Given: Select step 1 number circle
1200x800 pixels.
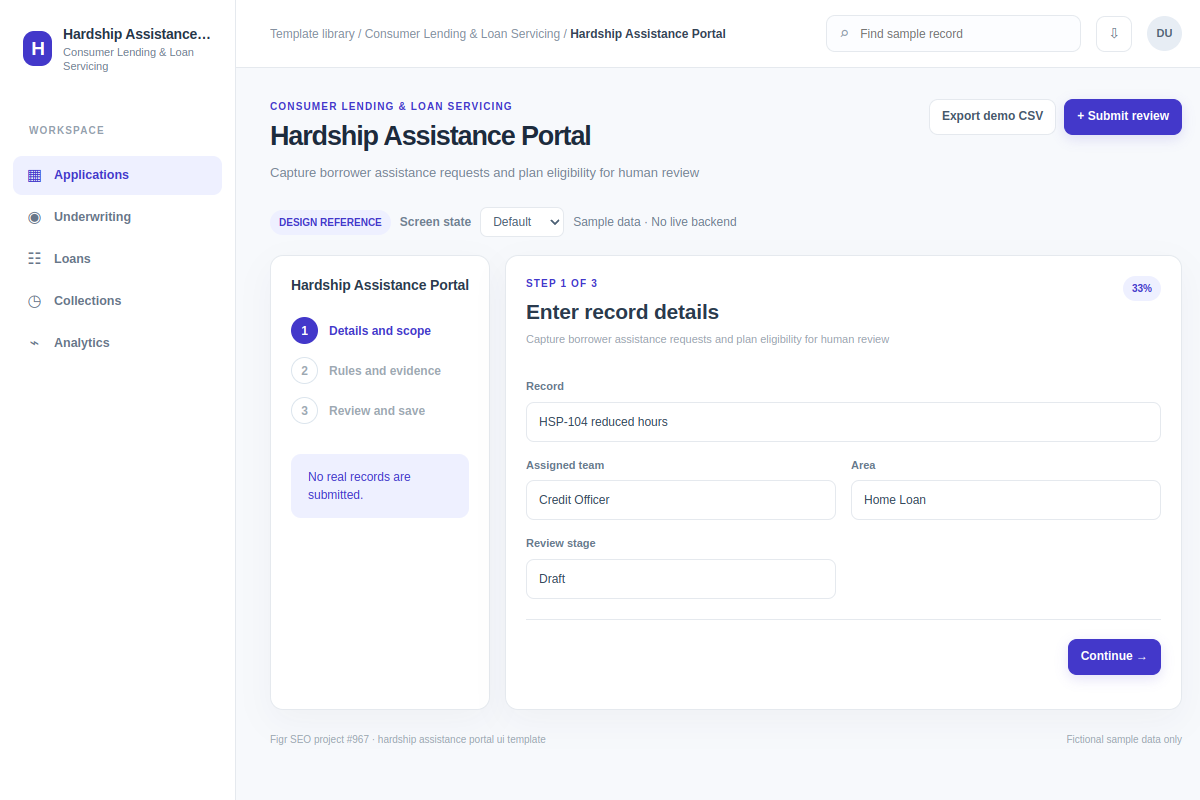Looking at the screenshot, I should click(305, 331).
